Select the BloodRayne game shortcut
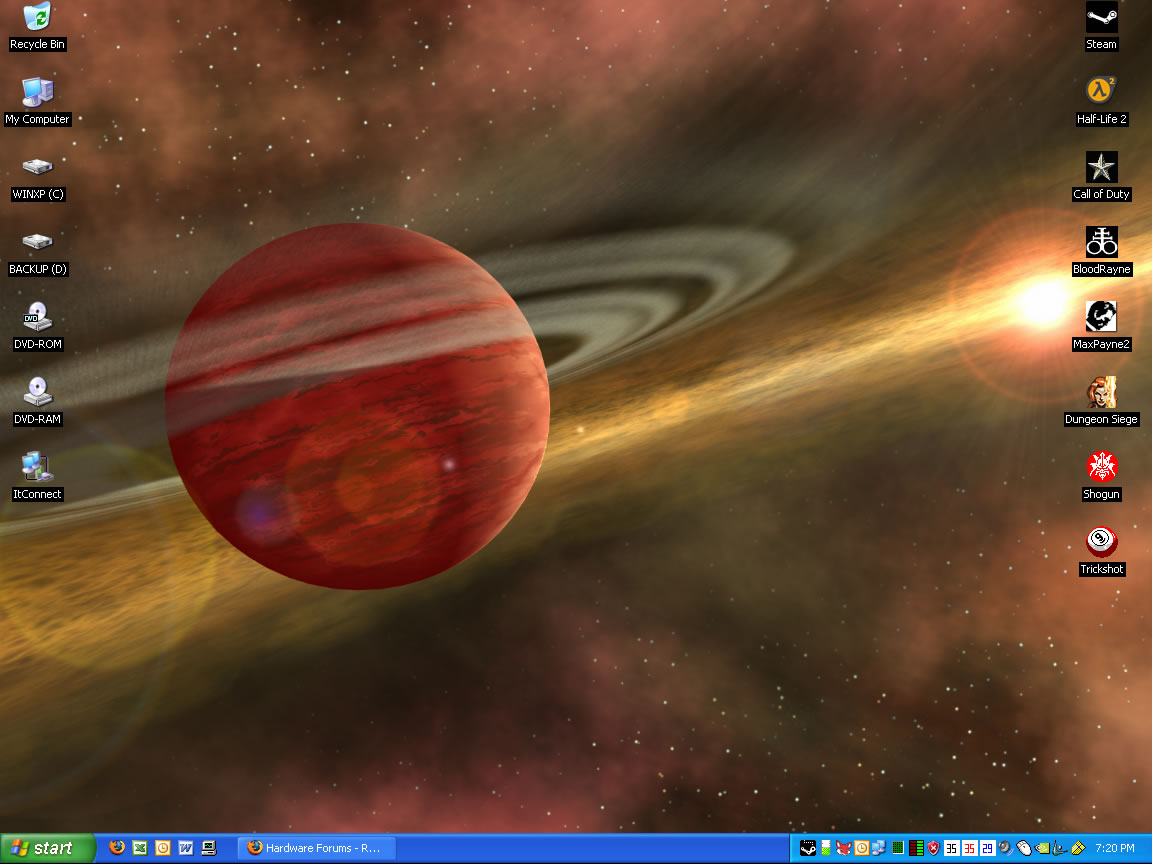Image resolution: width=1152 pixels, height=864 pixels. coord(1101,251)
